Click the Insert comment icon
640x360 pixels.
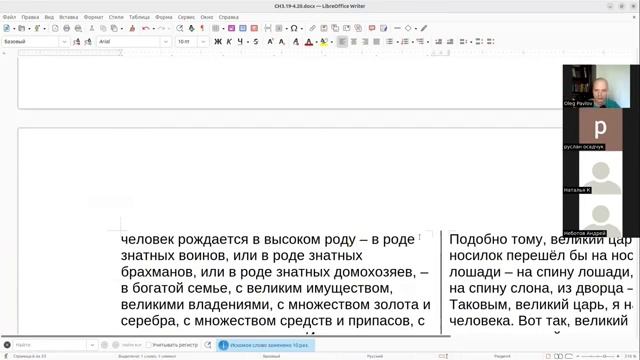tap(372, 28)
